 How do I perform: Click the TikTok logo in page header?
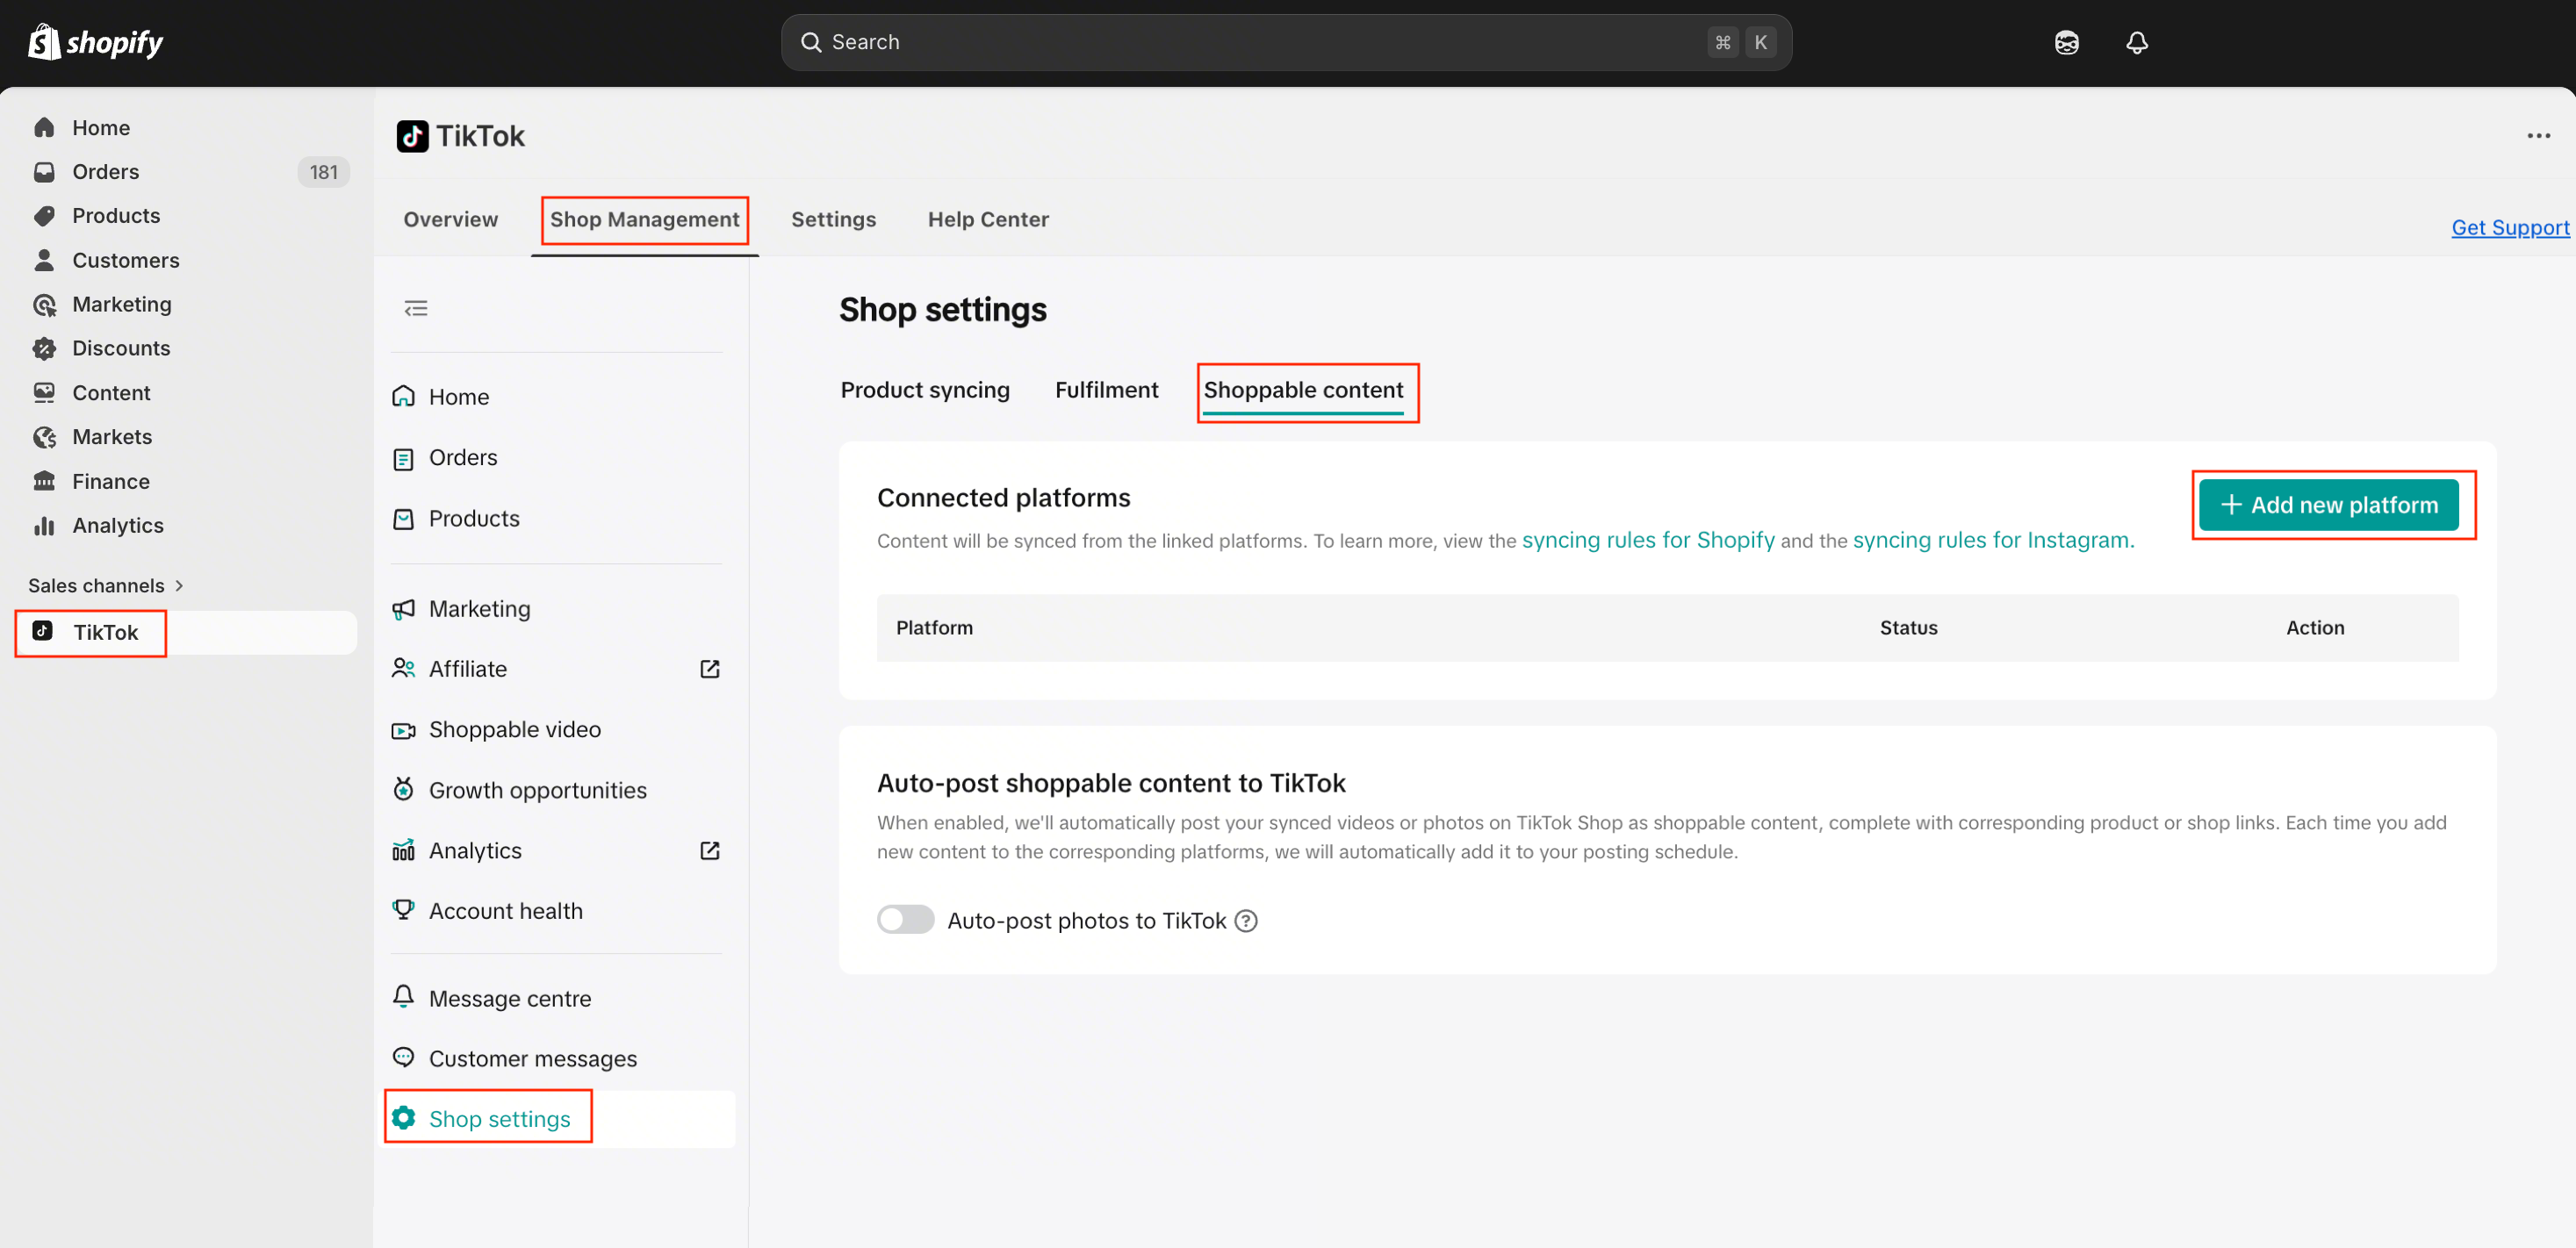click(x=412, y=136)
